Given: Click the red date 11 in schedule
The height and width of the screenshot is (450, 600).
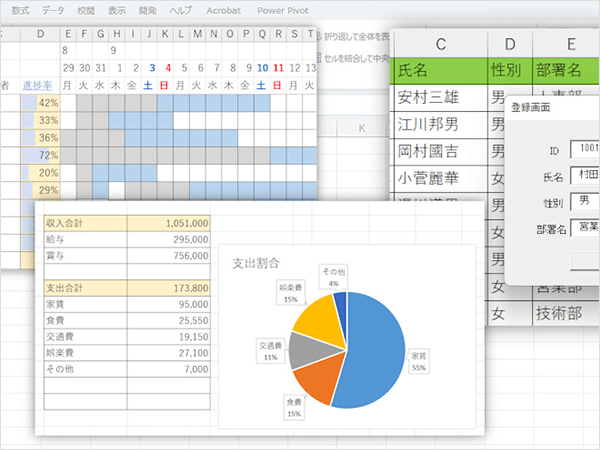Looking at the screenshot, I should coord(278,68).
